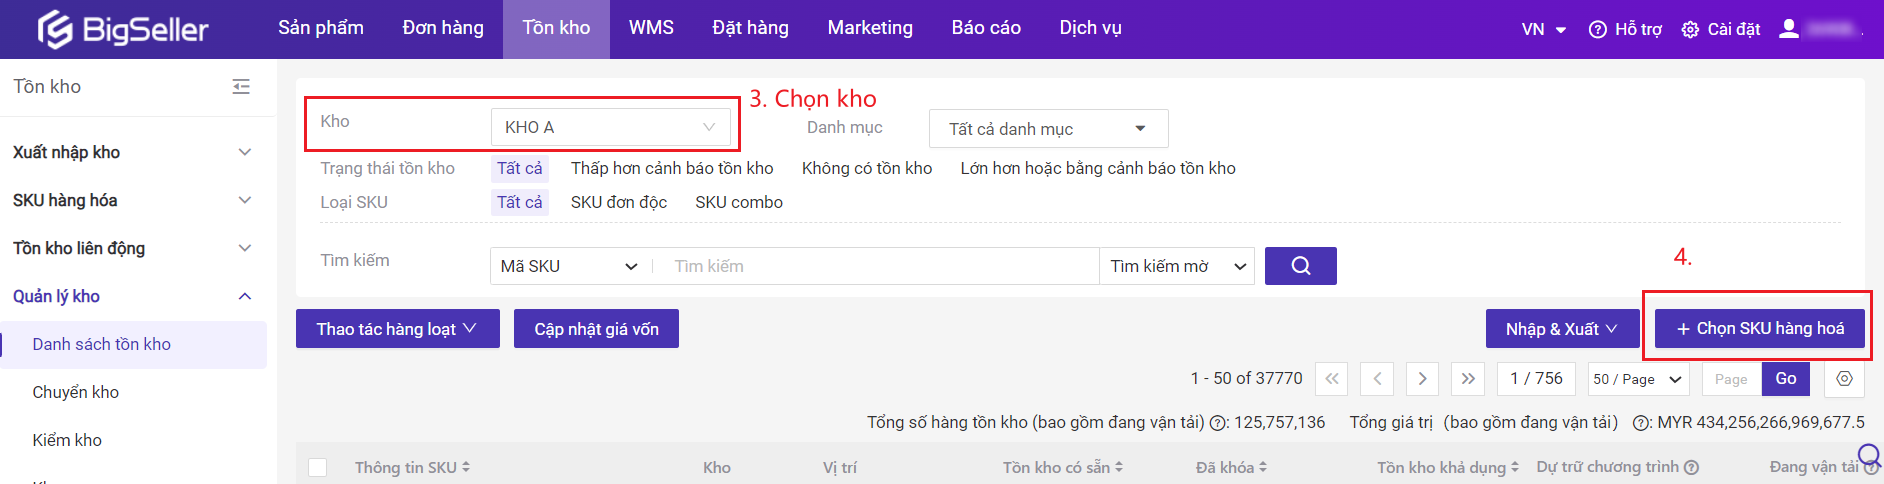Click info icon beside Dự trữ chương trình
Image resolution: width=1884 pixels, height=484 pixels.
(1691, 467)
